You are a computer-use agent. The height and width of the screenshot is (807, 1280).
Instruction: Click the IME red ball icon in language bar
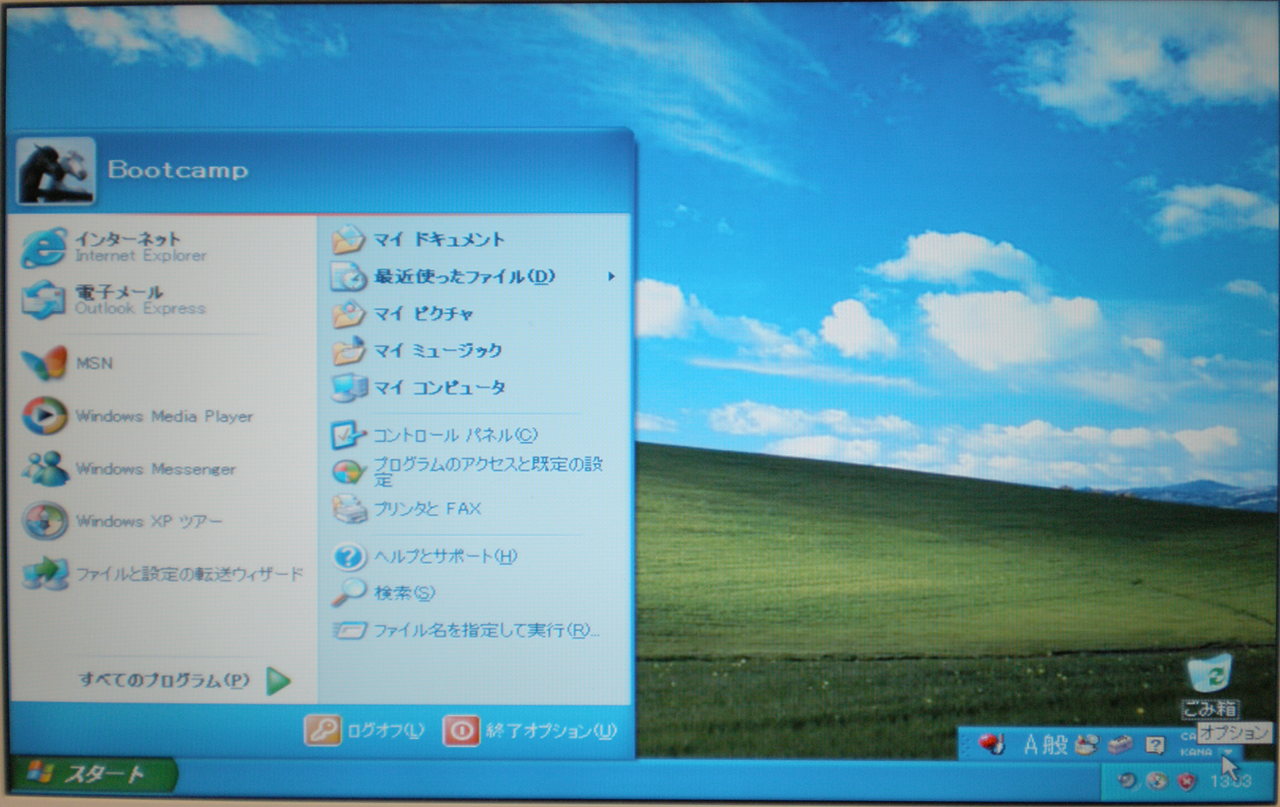click(x=990, y=744)
